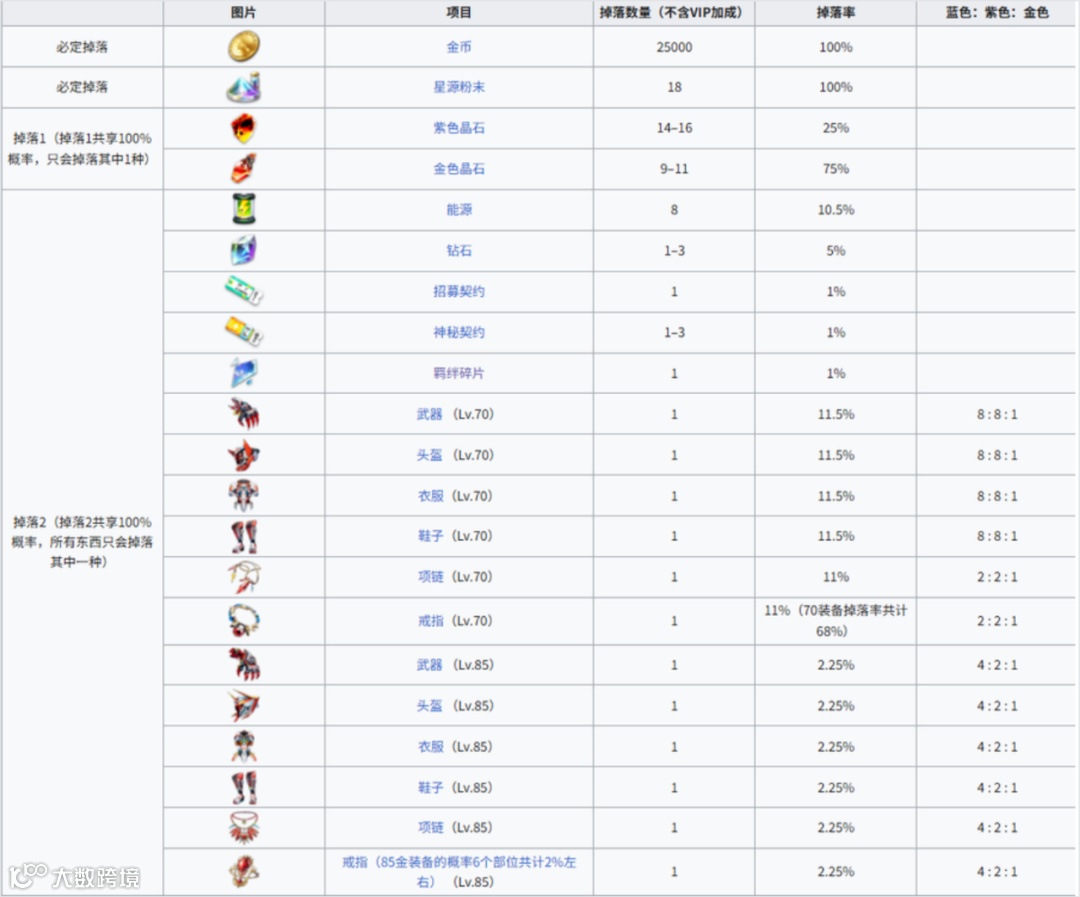1080x897 pixels.
Task: Open the 衣服 link in the Lv.85 row
Action: pos(430,747)
